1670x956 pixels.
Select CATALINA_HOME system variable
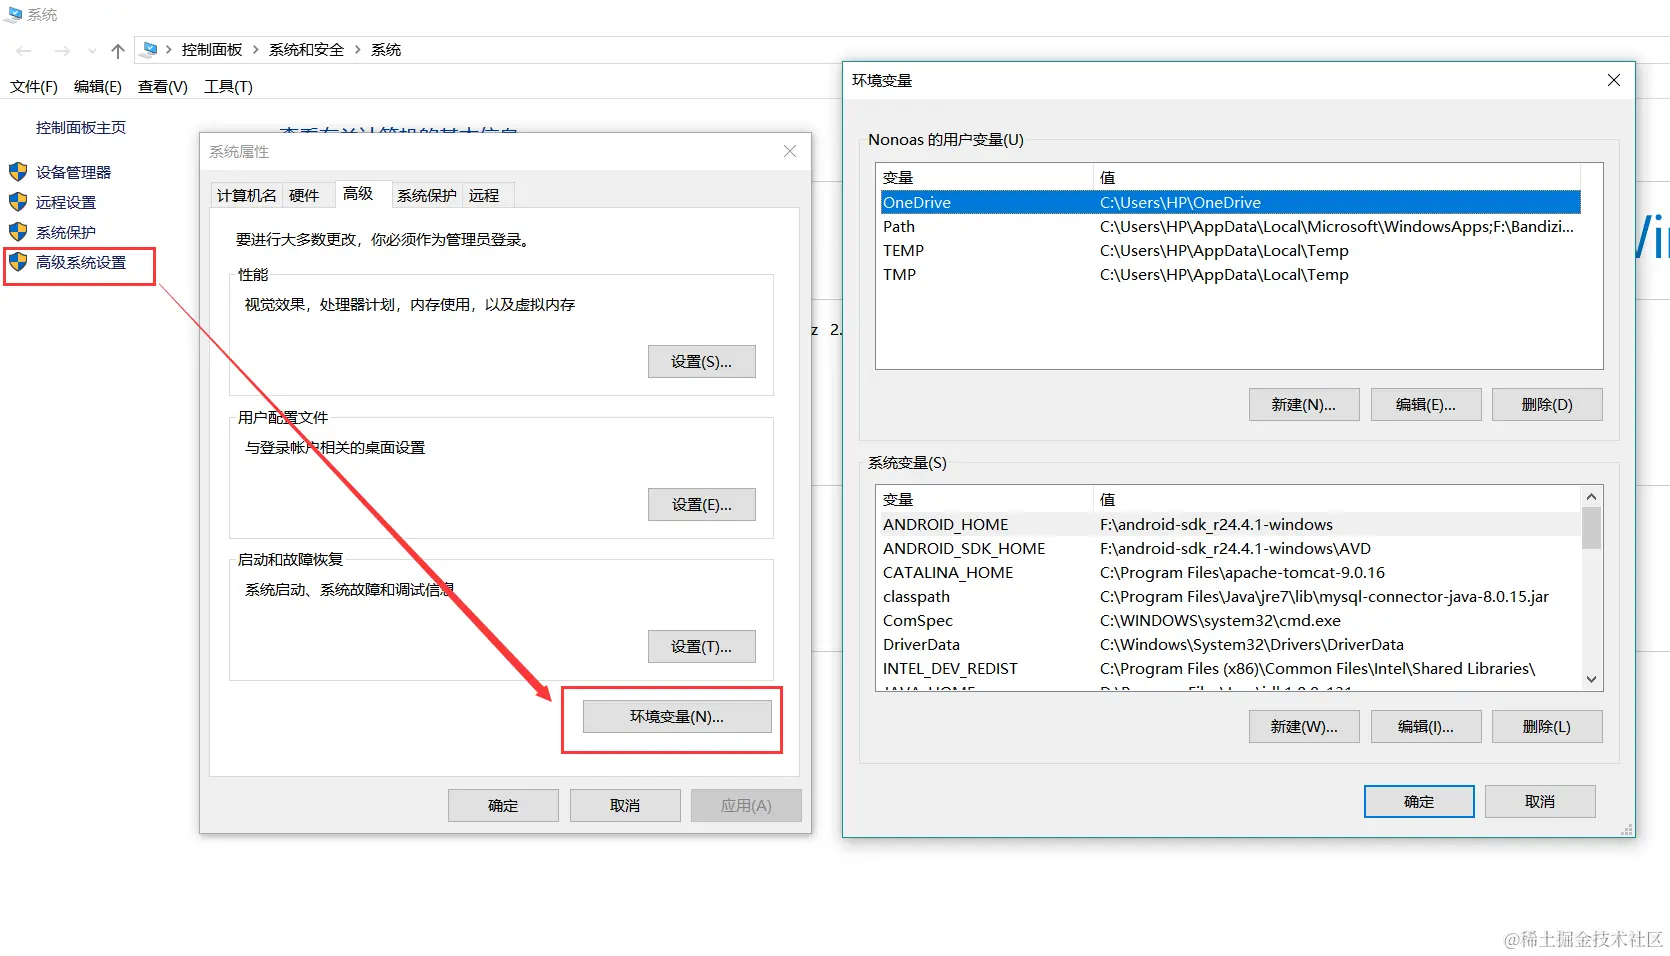[x=1229, y=572]
